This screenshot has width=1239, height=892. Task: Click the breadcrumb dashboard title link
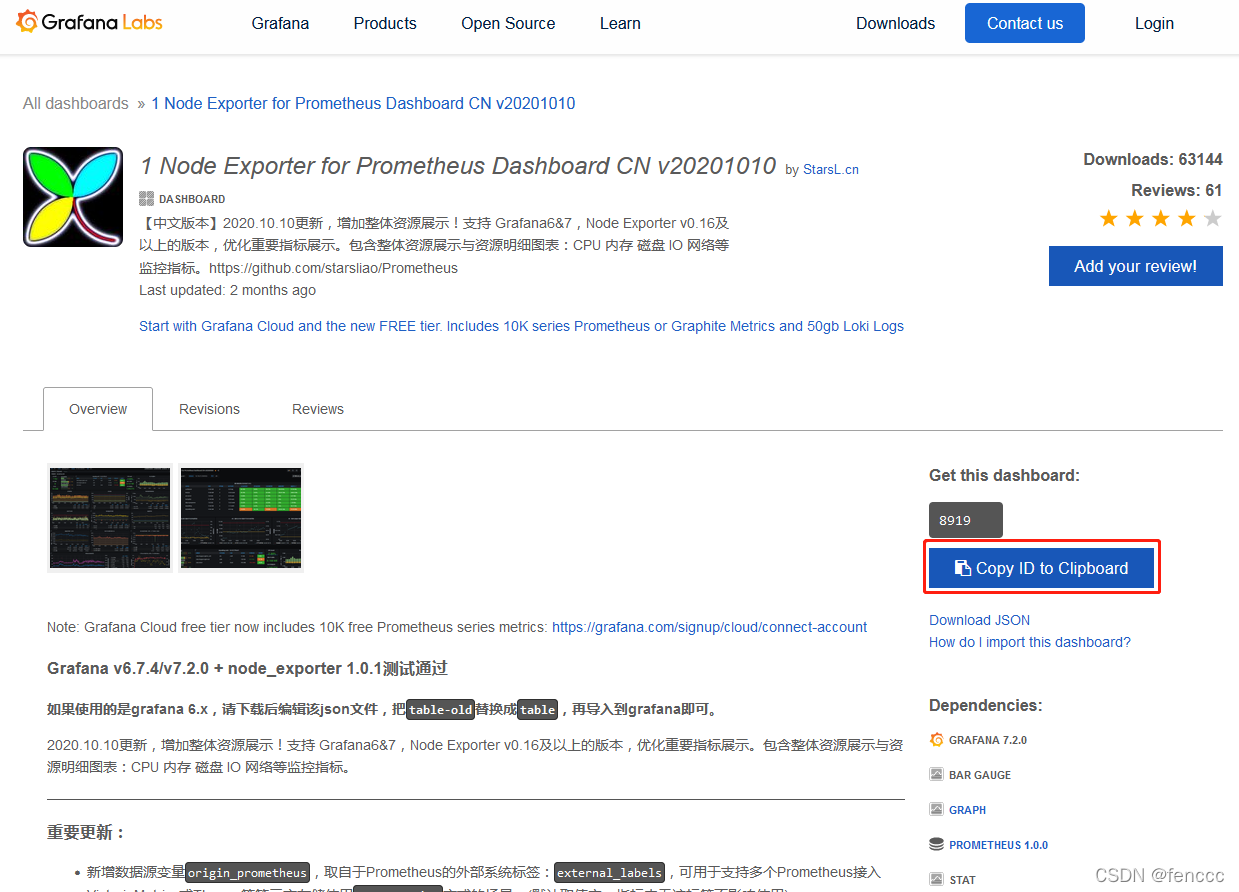pos(363,103)
